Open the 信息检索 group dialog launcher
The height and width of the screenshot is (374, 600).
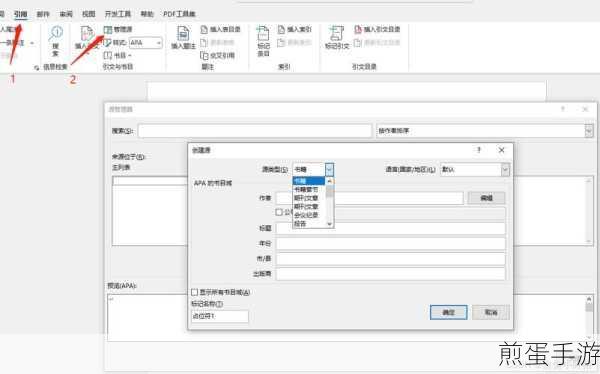click(x=36, y=67)
